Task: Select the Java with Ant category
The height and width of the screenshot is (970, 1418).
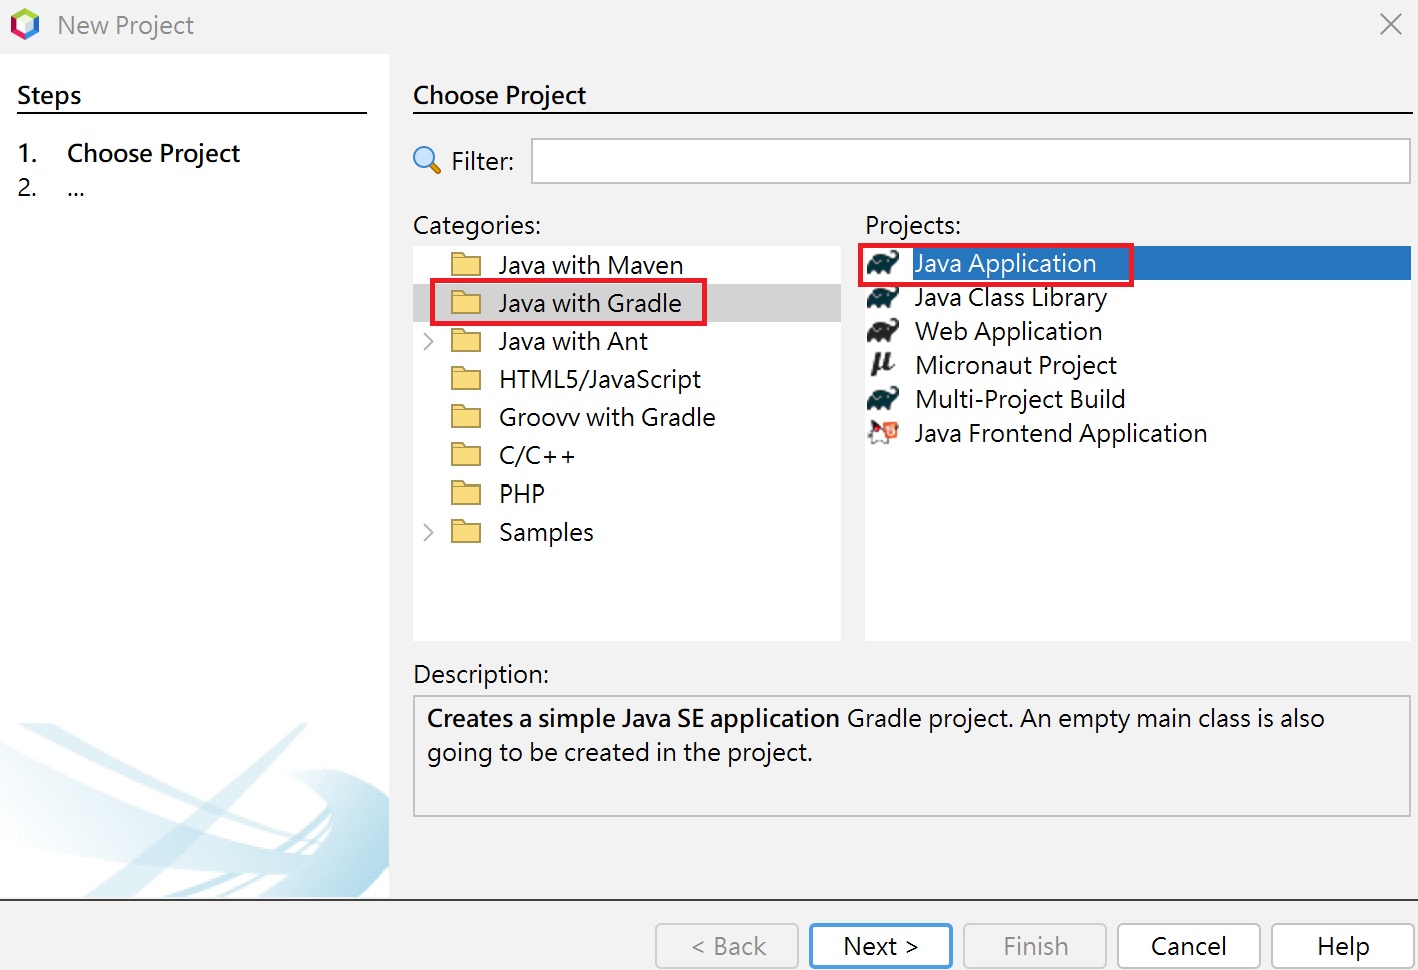Action: click(573, 341)
